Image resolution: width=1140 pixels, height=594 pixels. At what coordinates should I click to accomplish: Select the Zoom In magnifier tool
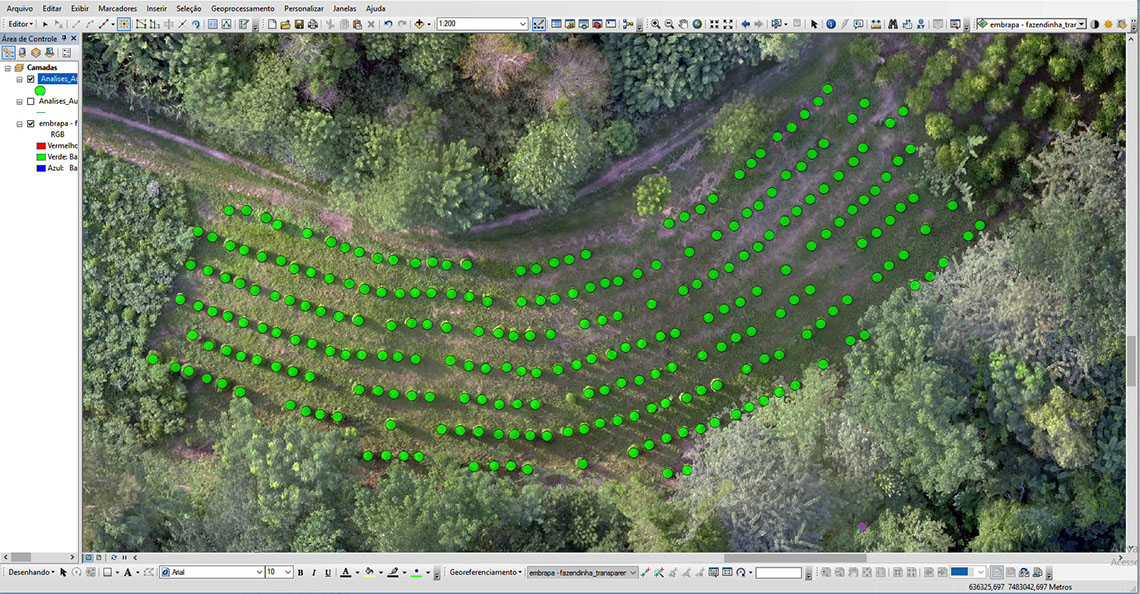pyautogui.click(x=656, y=24)
